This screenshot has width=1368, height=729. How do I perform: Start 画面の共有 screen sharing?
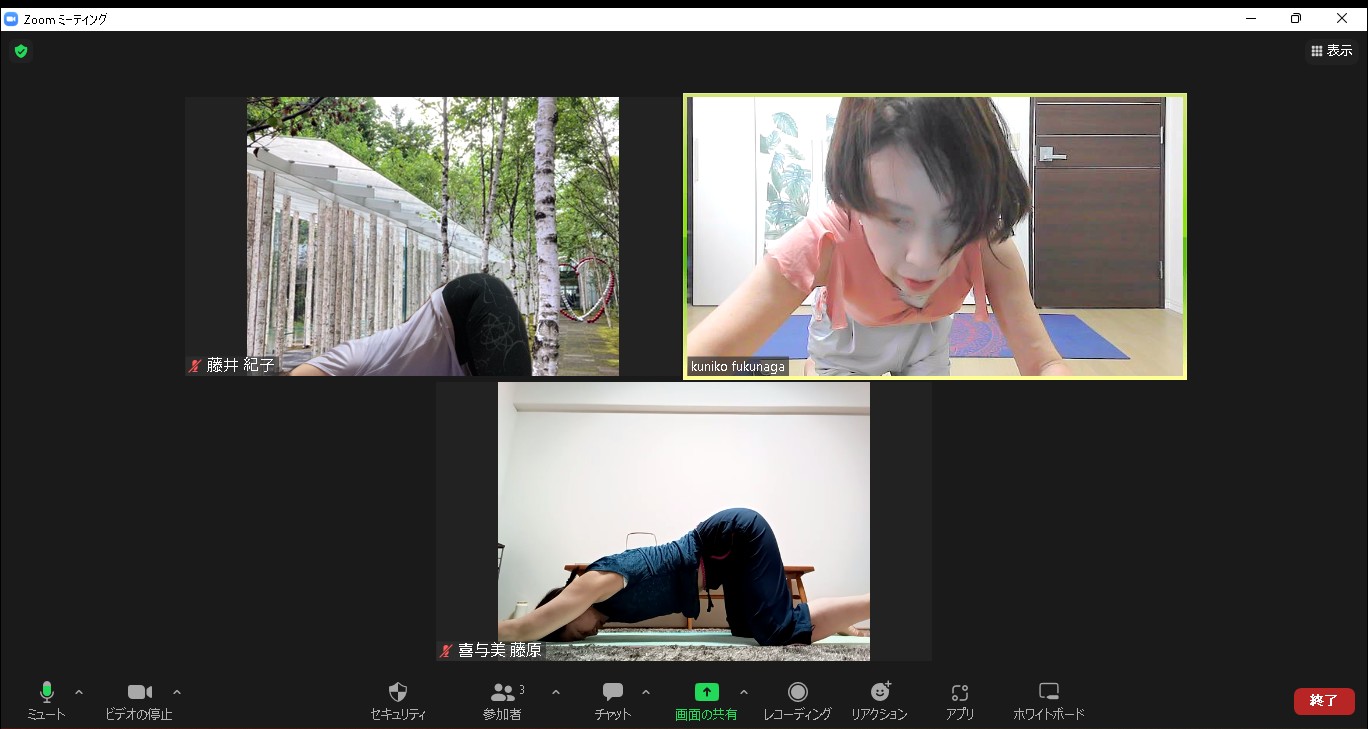click(706, 701)
